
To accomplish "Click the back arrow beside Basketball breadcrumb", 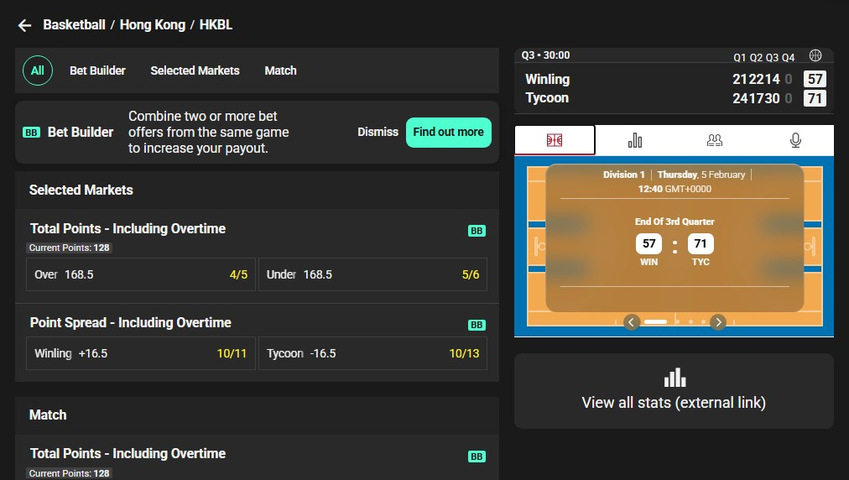I will point(25,25).
